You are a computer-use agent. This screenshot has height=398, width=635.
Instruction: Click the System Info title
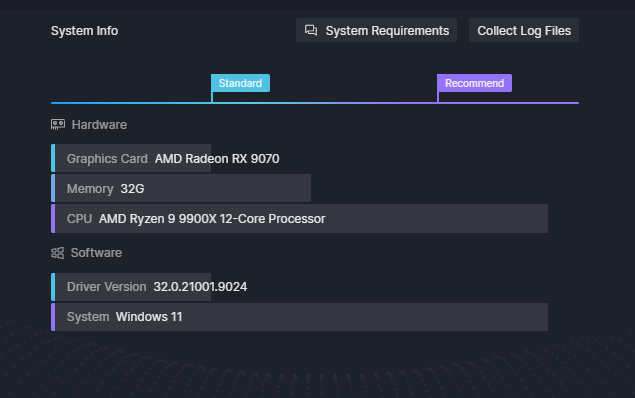pyautogui.click(x=85, y=31)
